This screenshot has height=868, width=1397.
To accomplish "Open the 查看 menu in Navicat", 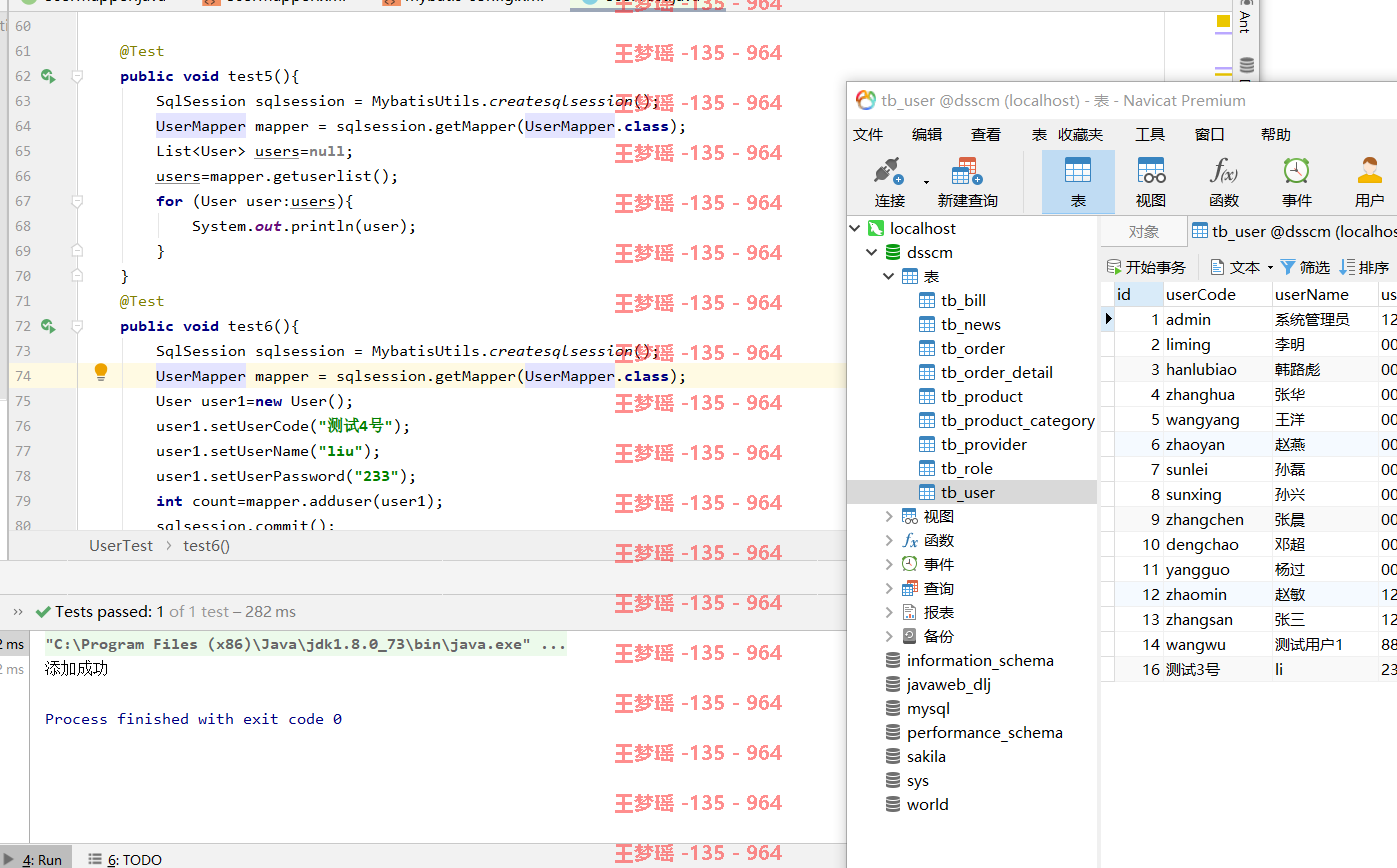I will click(986, 134).
